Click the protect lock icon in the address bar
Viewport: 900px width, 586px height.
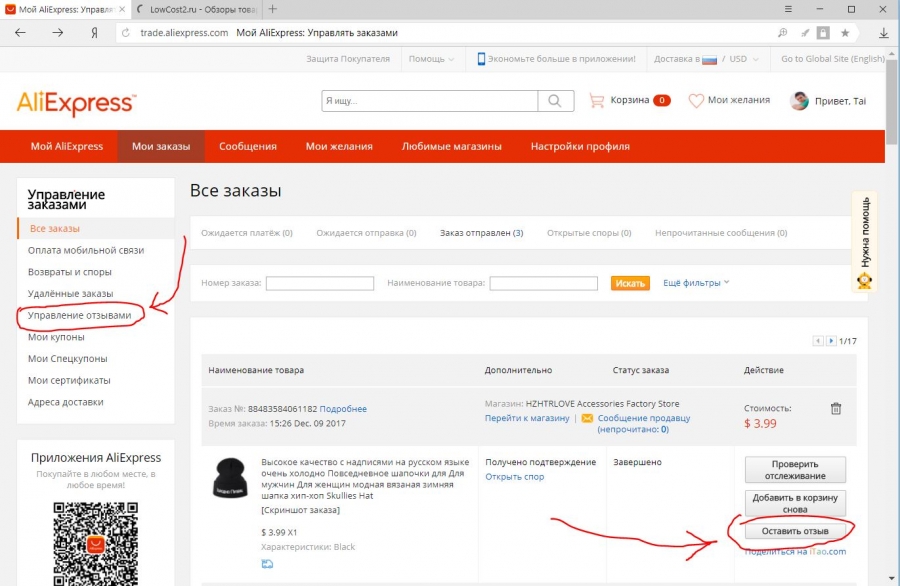(823, 33)
